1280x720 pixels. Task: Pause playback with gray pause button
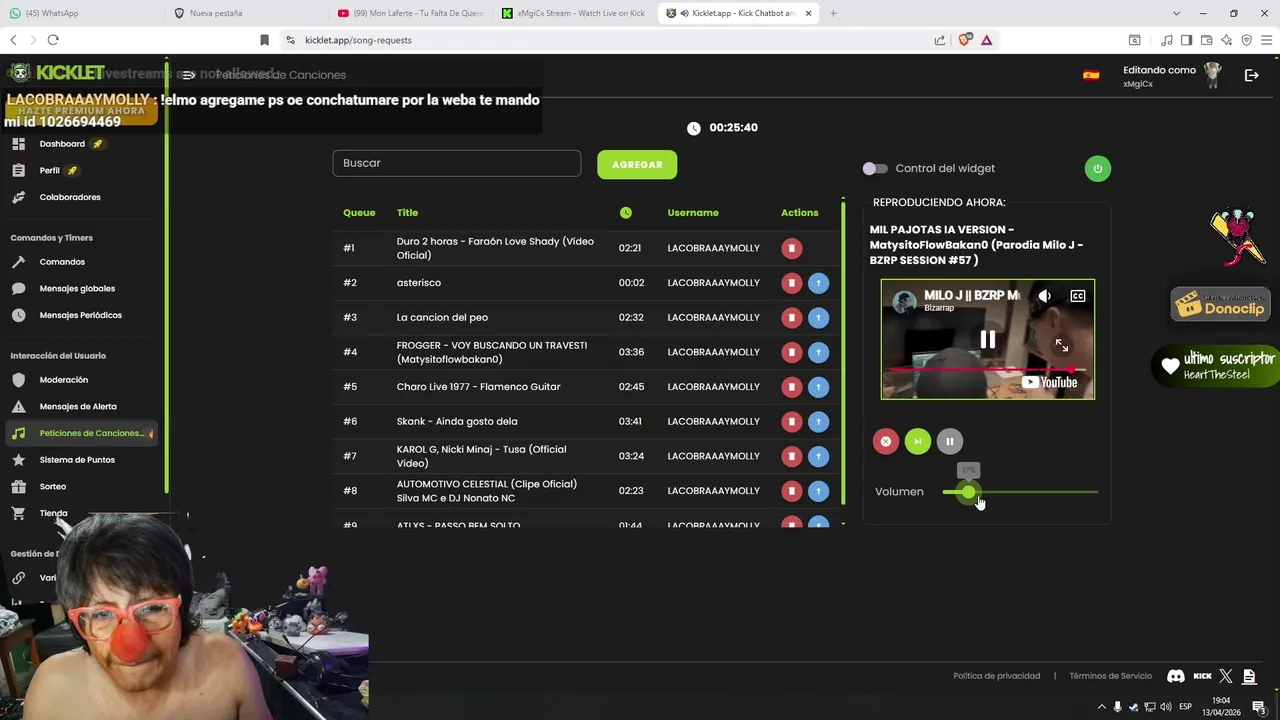click(949, 441)
